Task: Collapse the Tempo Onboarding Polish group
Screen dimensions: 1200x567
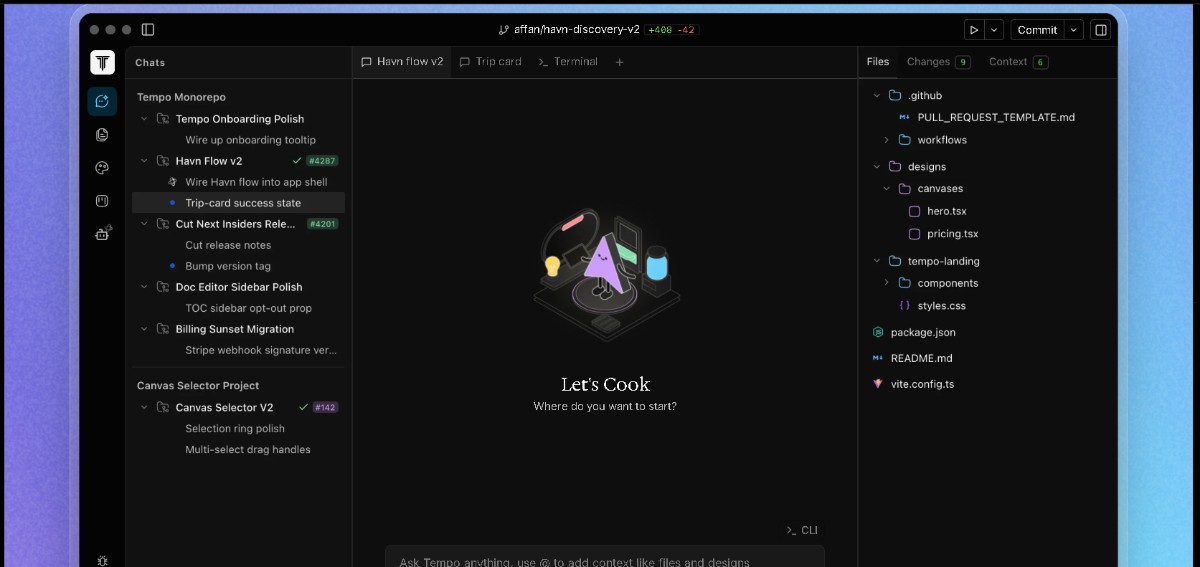Action: click(x=144, y=119)
